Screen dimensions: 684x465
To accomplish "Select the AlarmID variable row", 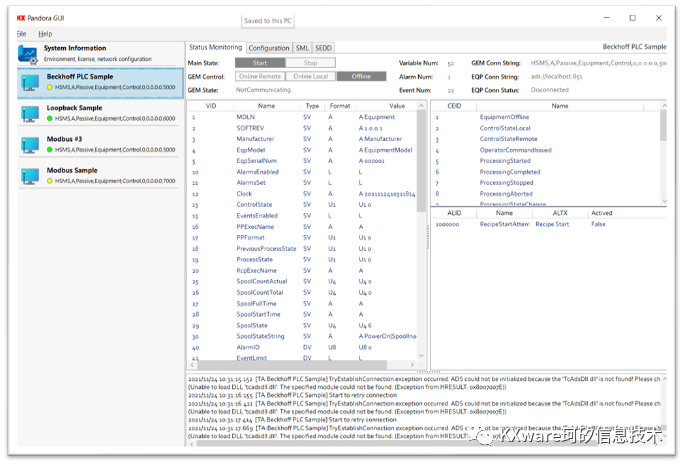I will point(303,347).
